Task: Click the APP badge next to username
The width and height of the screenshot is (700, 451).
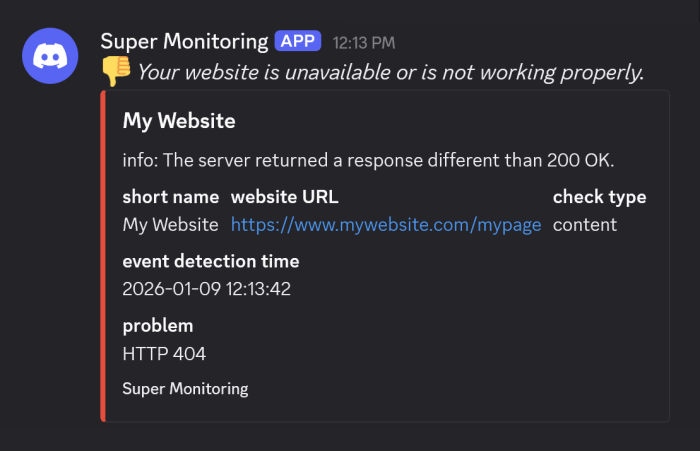Action: click(x=299, y=42)
